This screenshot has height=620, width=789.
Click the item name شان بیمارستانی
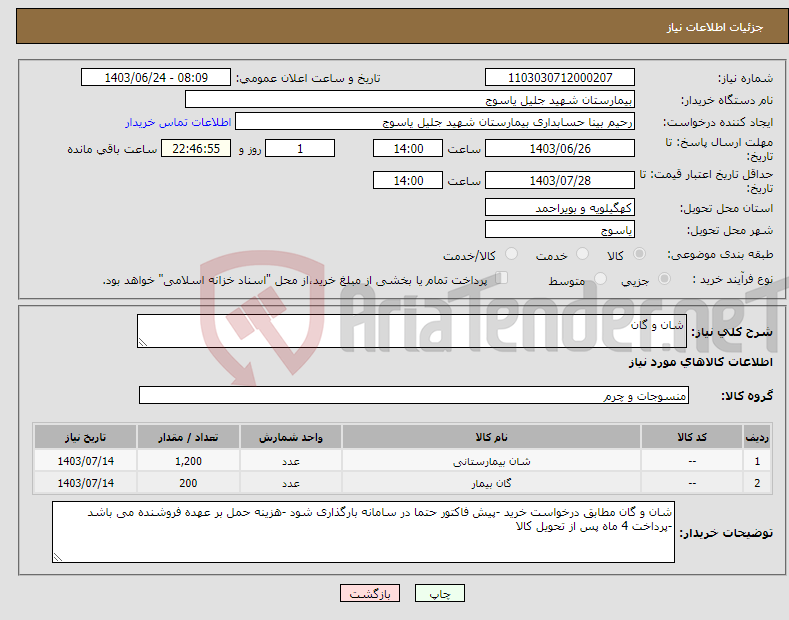pyautogui.click(x=492, y=461)
